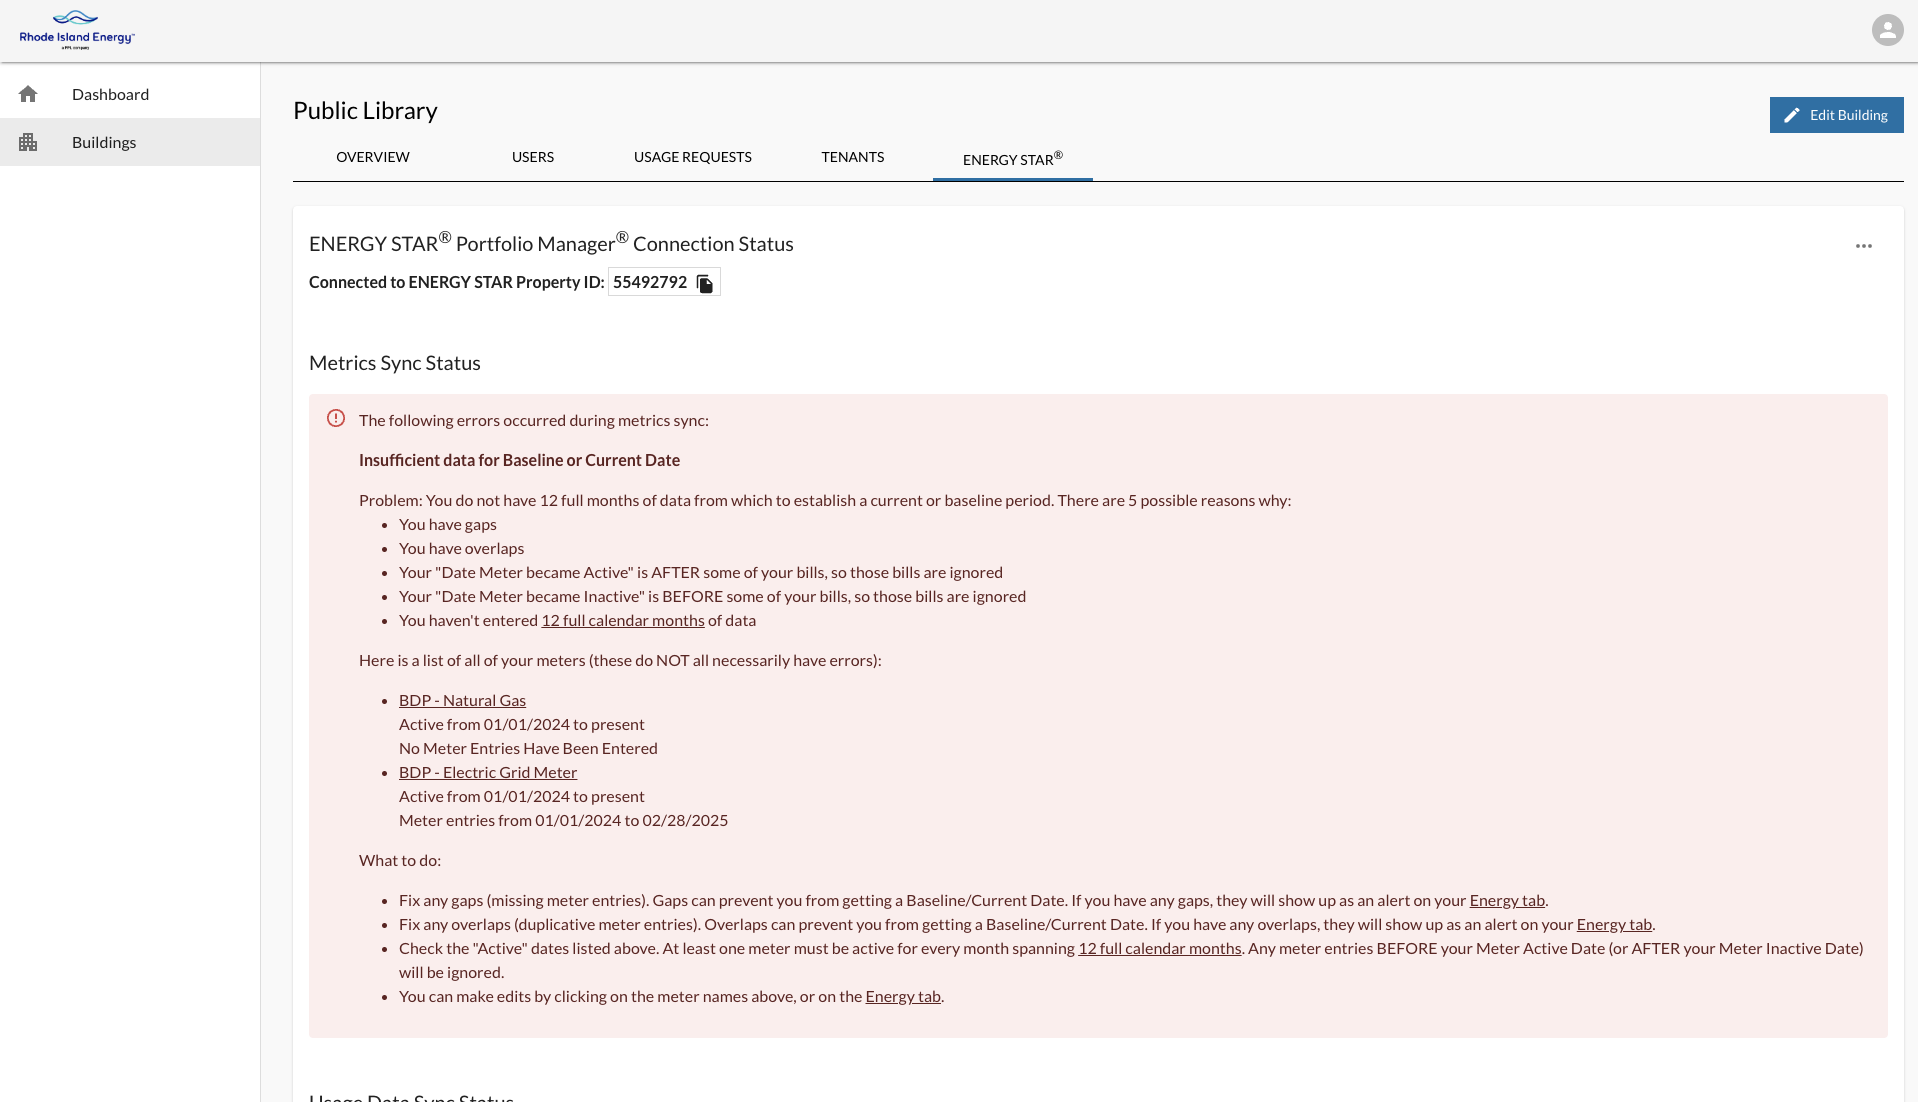Click the Buildings grid icon in sidebar

click(x=28, y=142)
